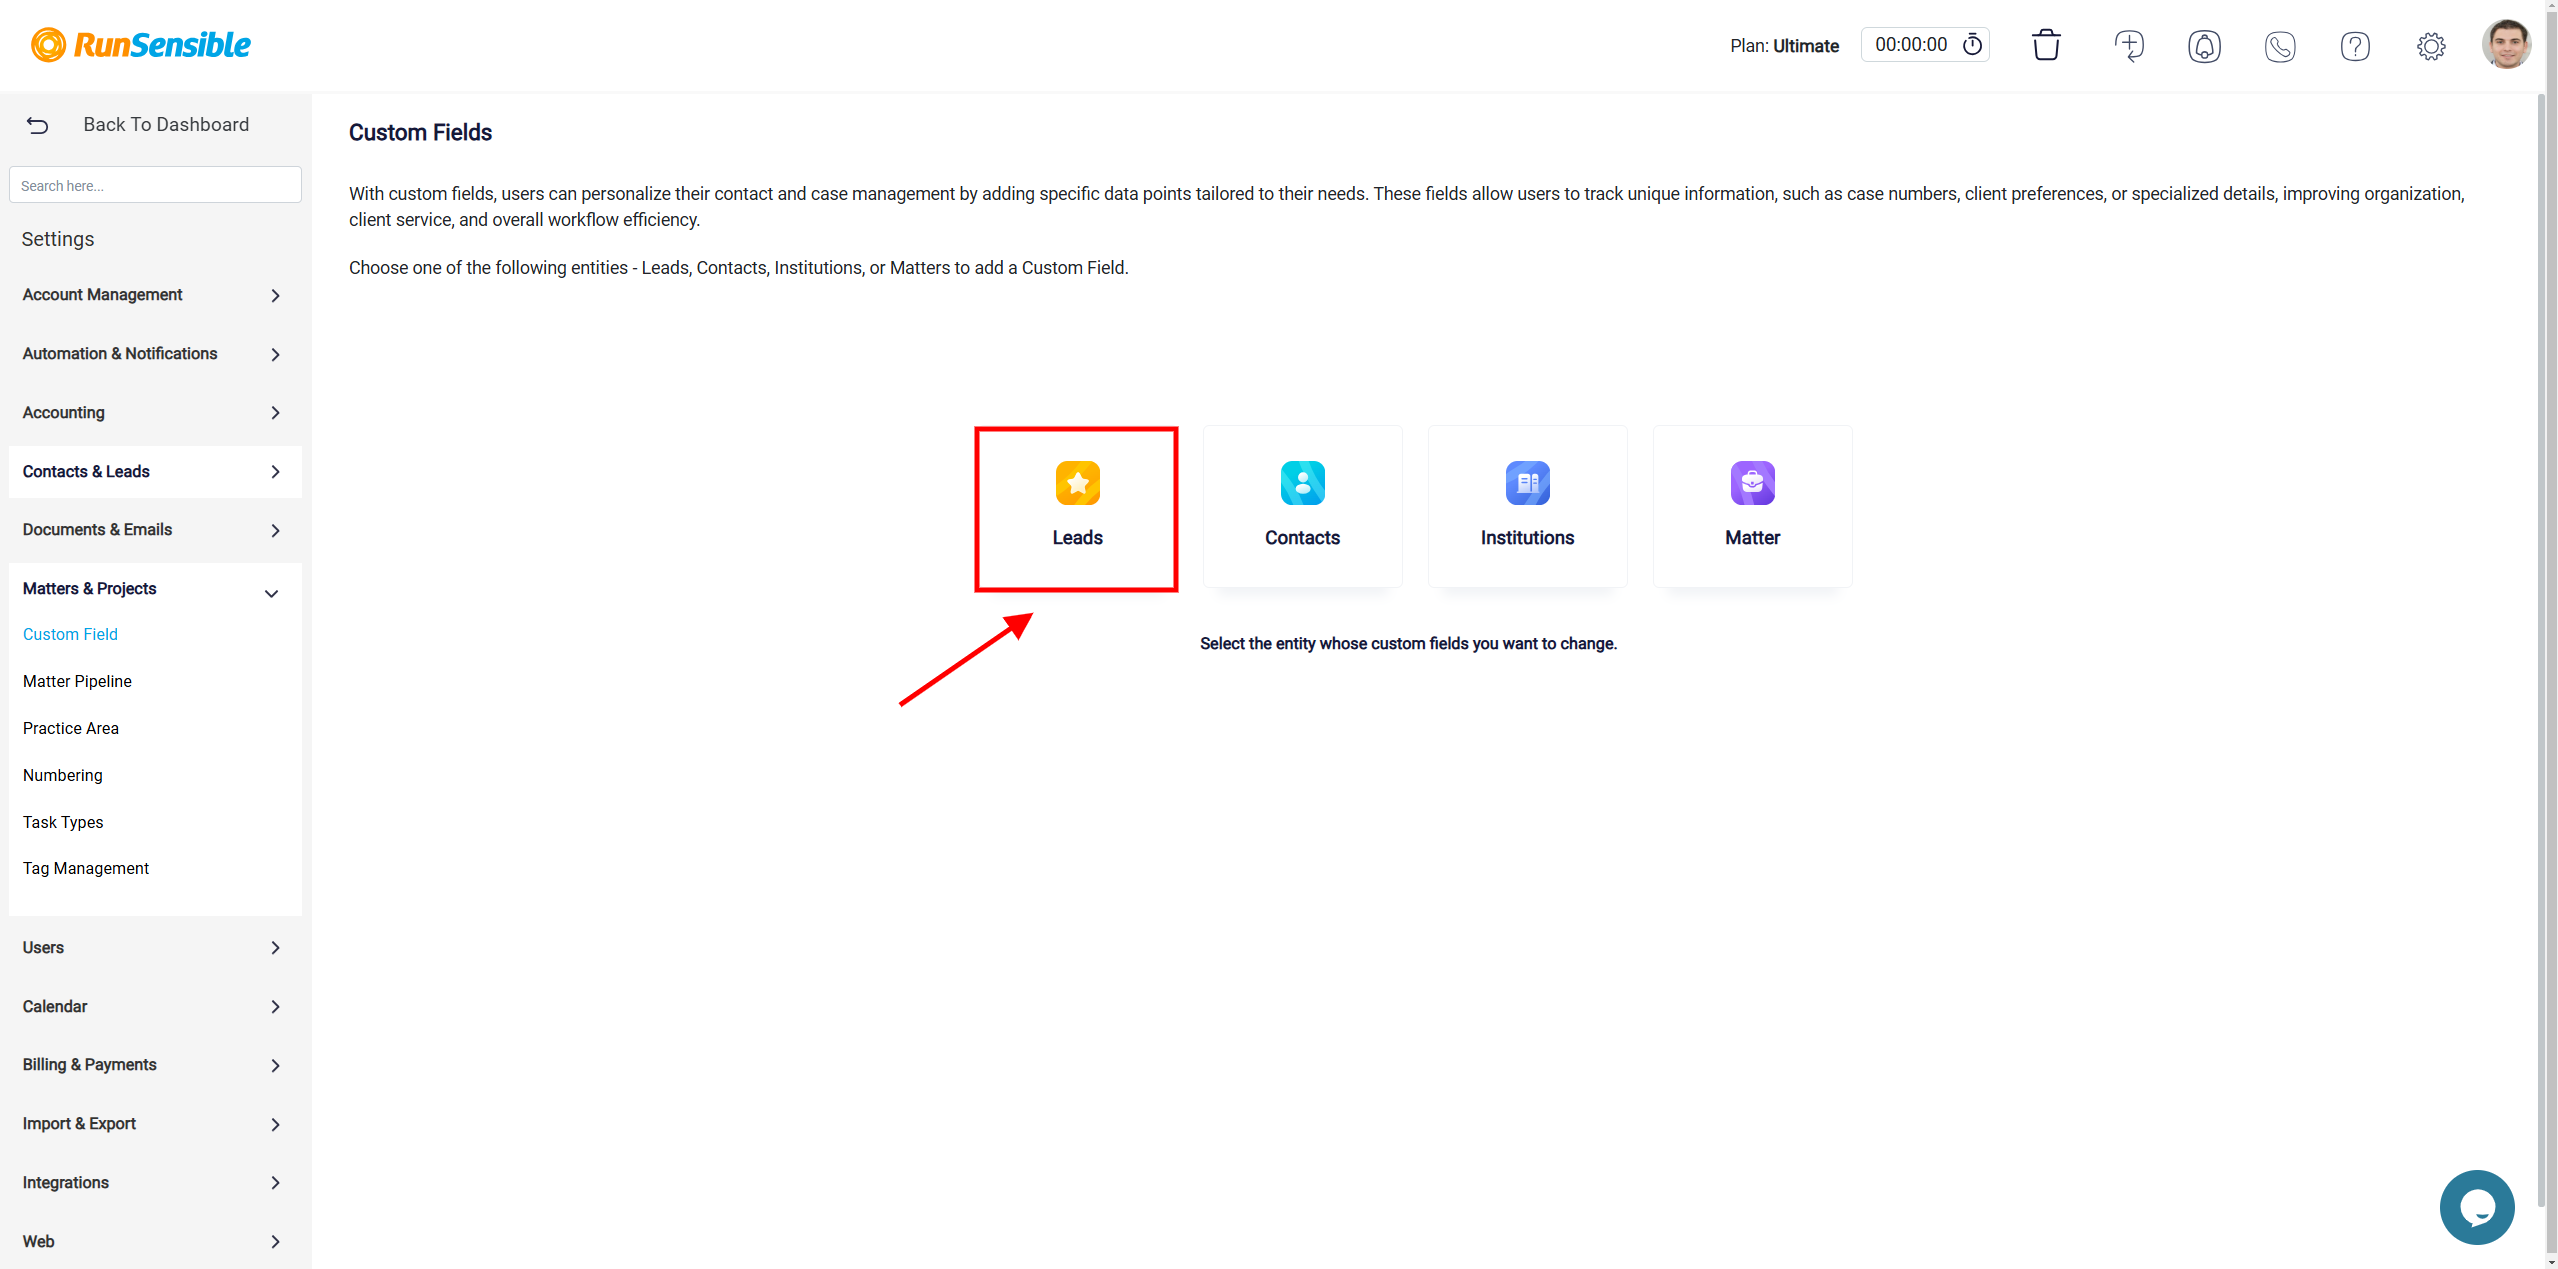This screenshot has width=2558, height=1269.
Task: Click the notifications bell icon
Action: pyautogui.click(x=2202, y=46)
